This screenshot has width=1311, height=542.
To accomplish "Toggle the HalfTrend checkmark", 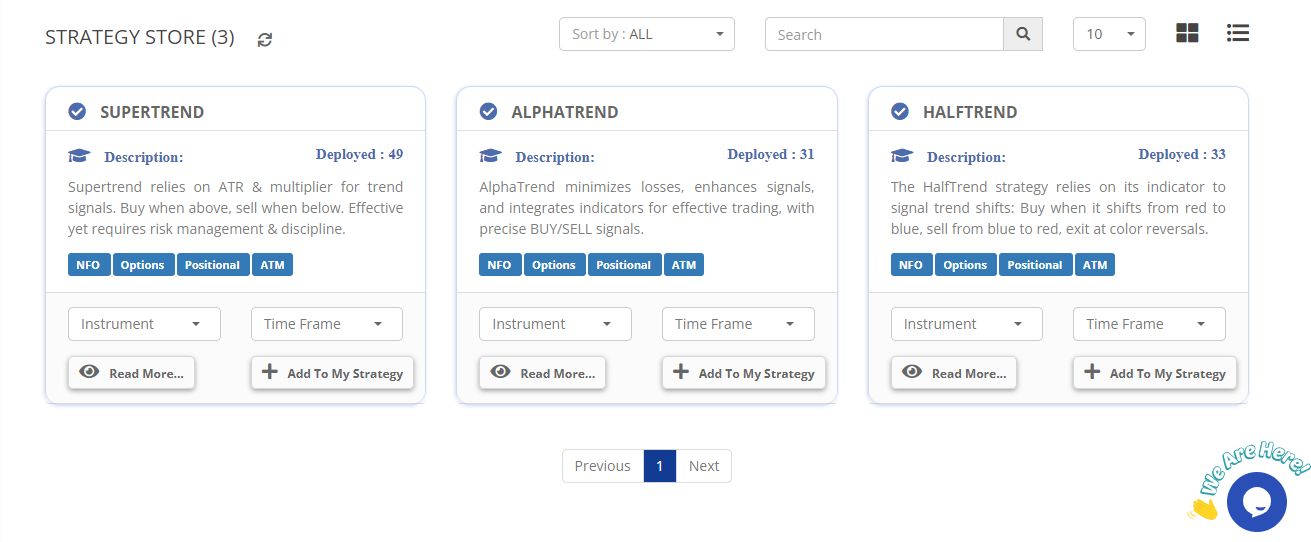I will 900,111.
